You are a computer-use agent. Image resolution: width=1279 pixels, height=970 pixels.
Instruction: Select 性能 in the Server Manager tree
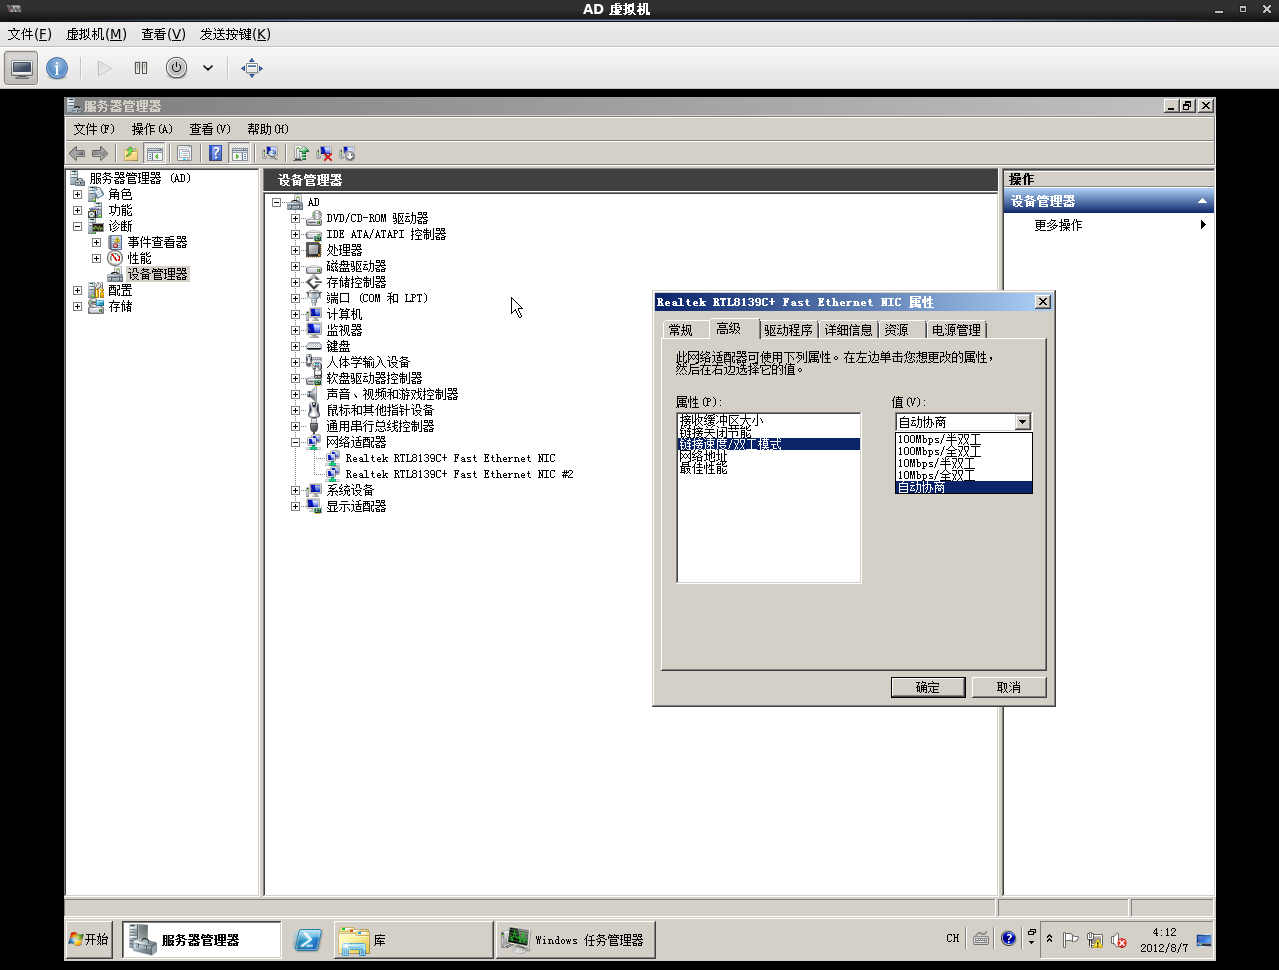coord(139,258)
